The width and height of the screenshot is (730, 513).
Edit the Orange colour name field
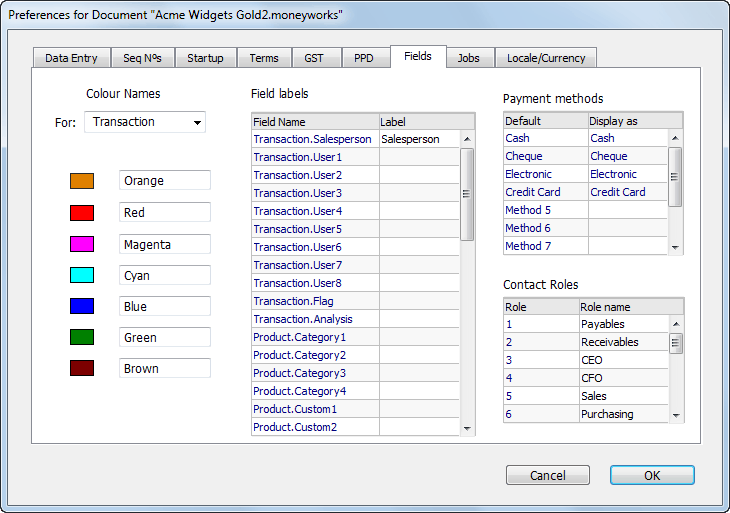[165, 180]
